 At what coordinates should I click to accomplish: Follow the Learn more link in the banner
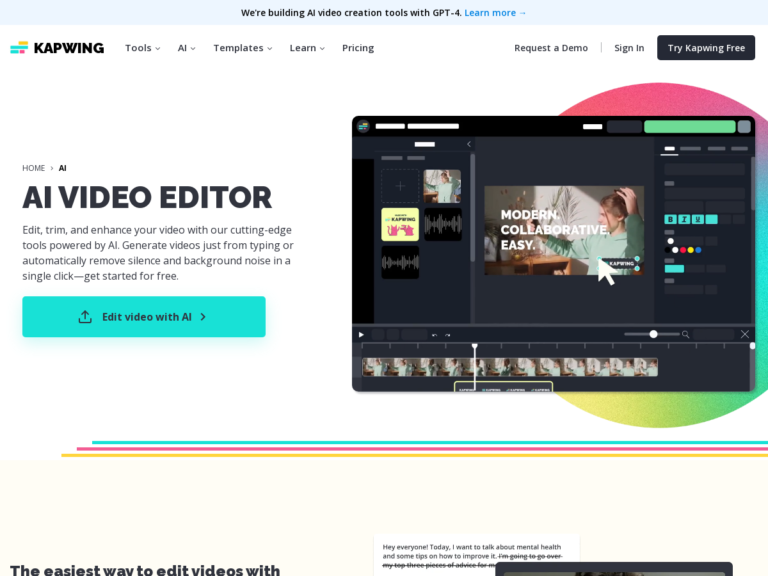coord(495,13)
